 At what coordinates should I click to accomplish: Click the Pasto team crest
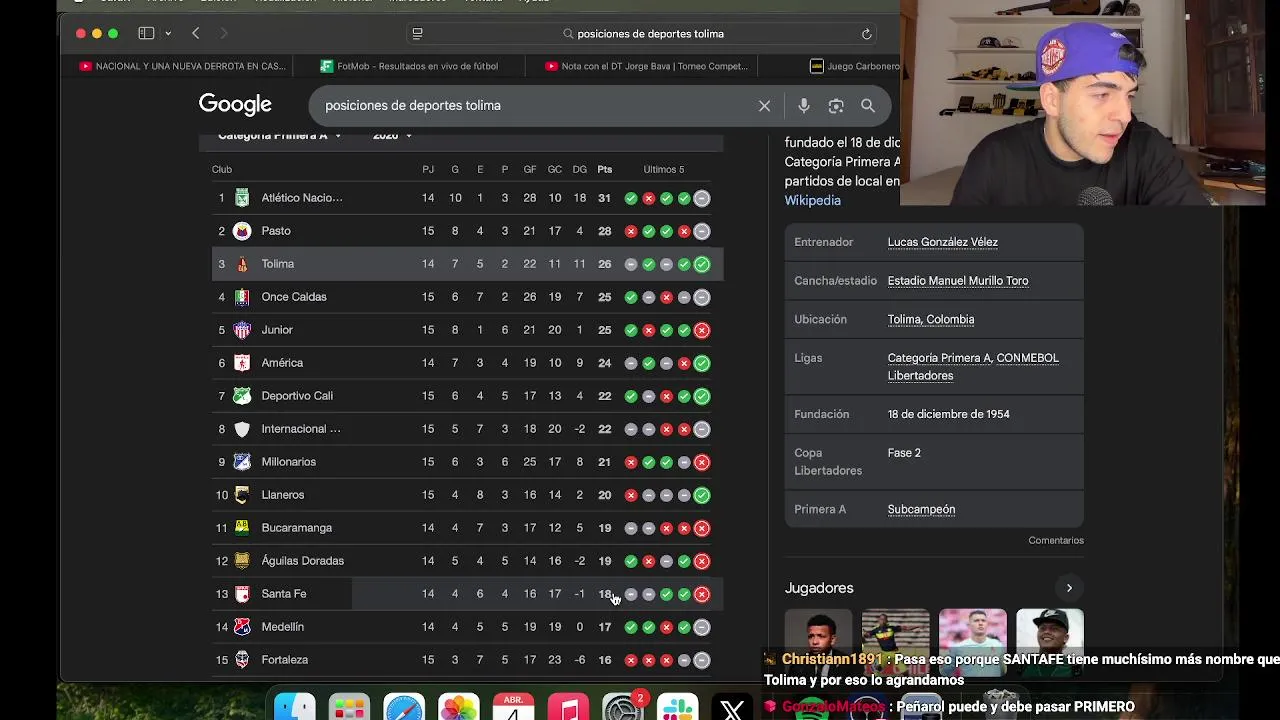[x=242, y=231]
